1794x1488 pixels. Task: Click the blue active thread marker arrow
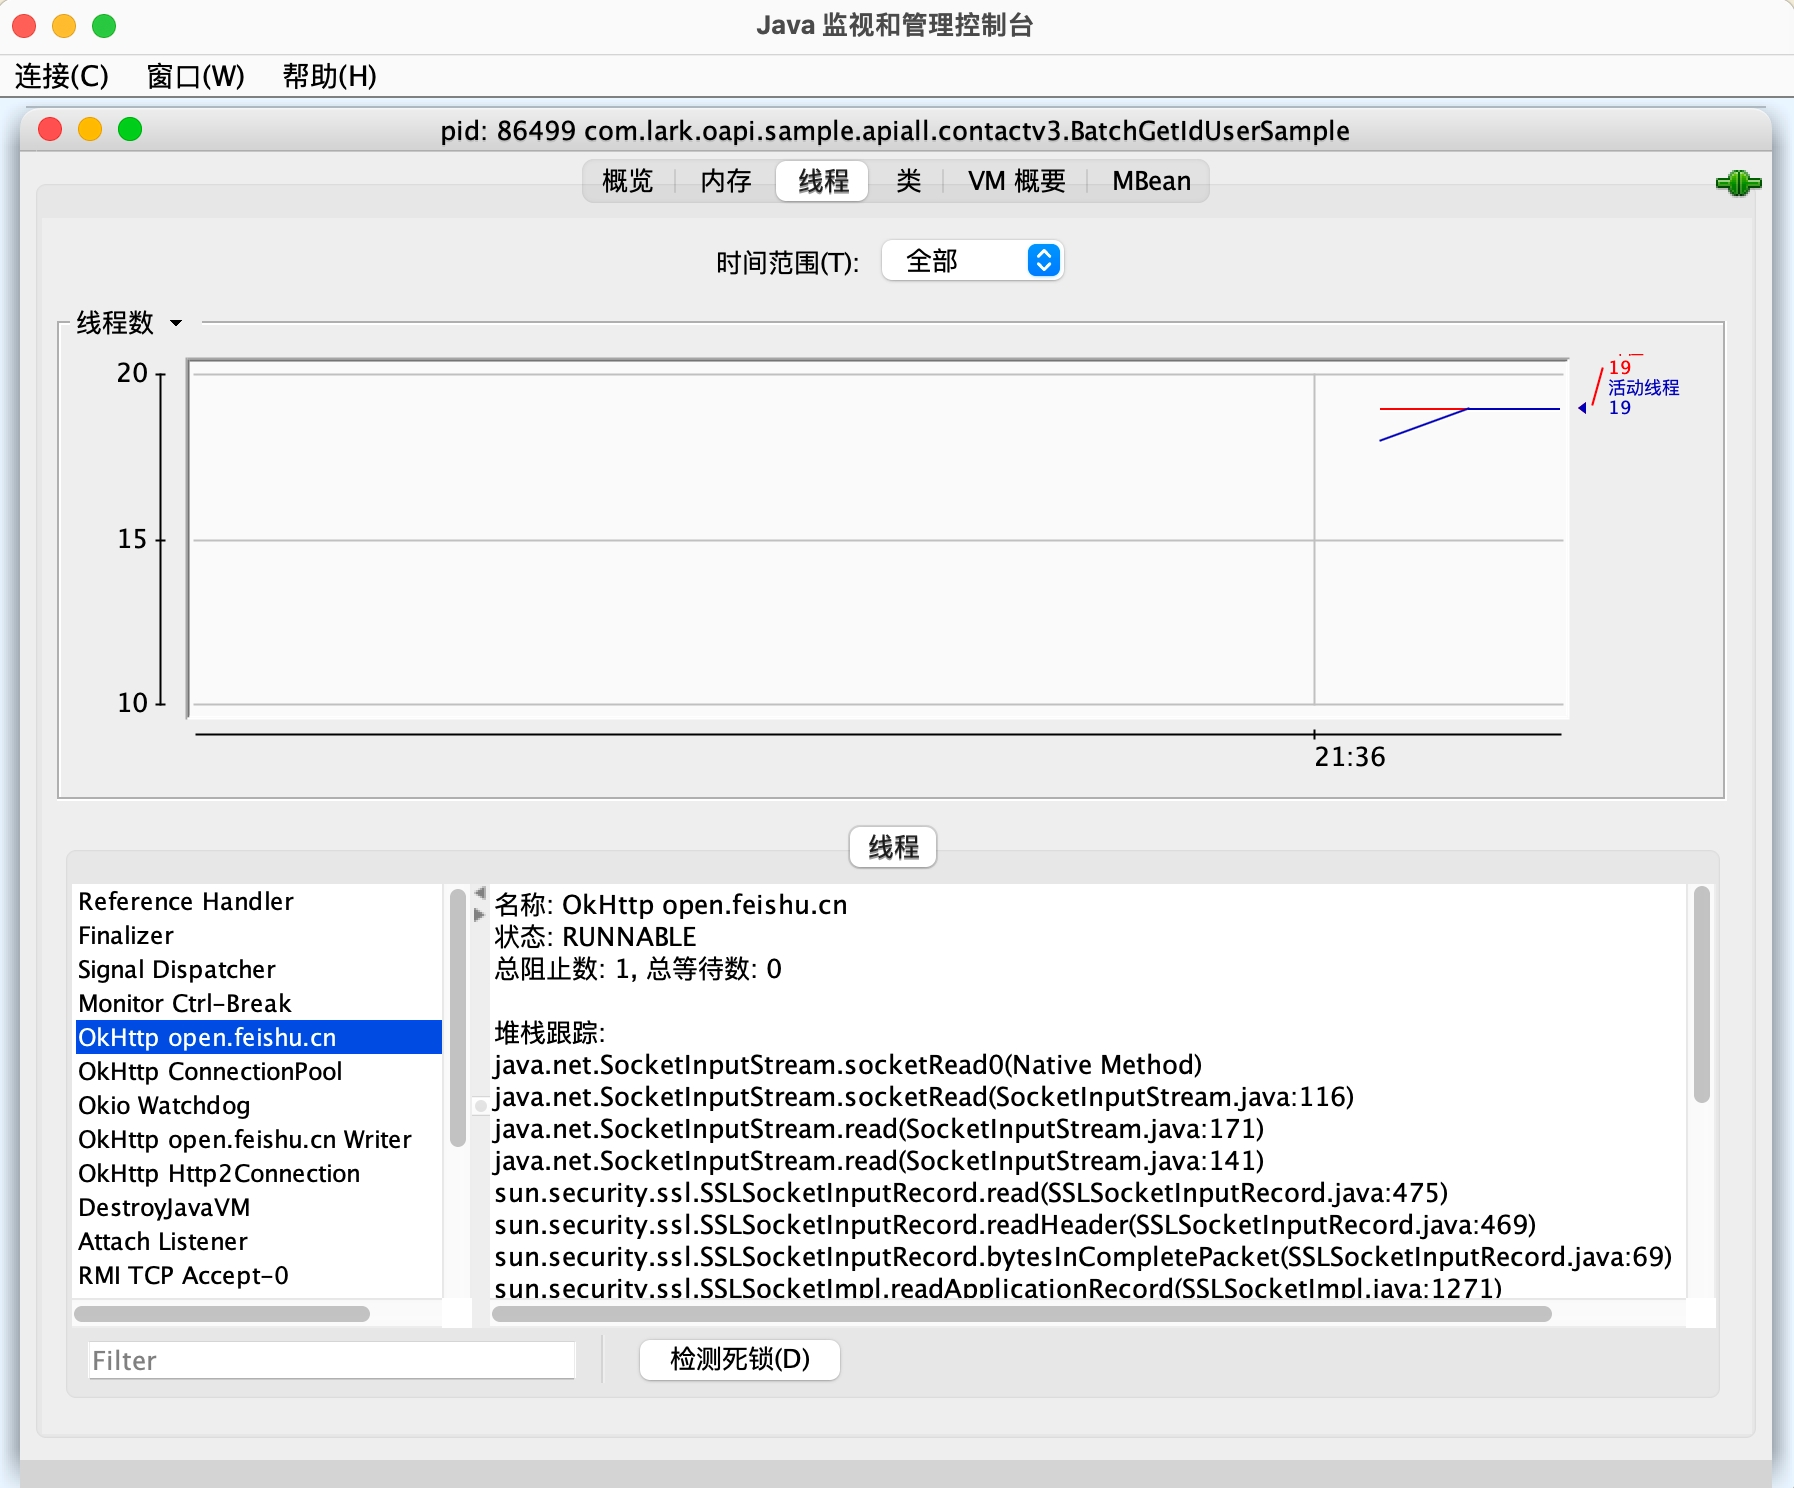pos(1582,408)
